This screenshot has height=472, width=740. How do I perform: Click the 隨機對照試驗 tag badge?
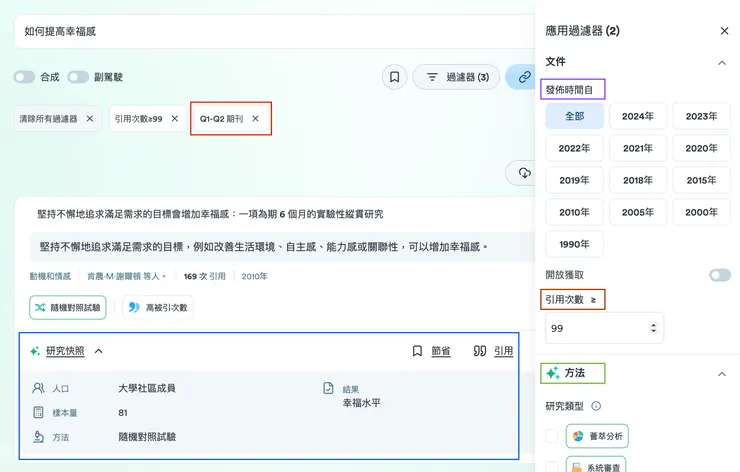(x=67, y=308)
